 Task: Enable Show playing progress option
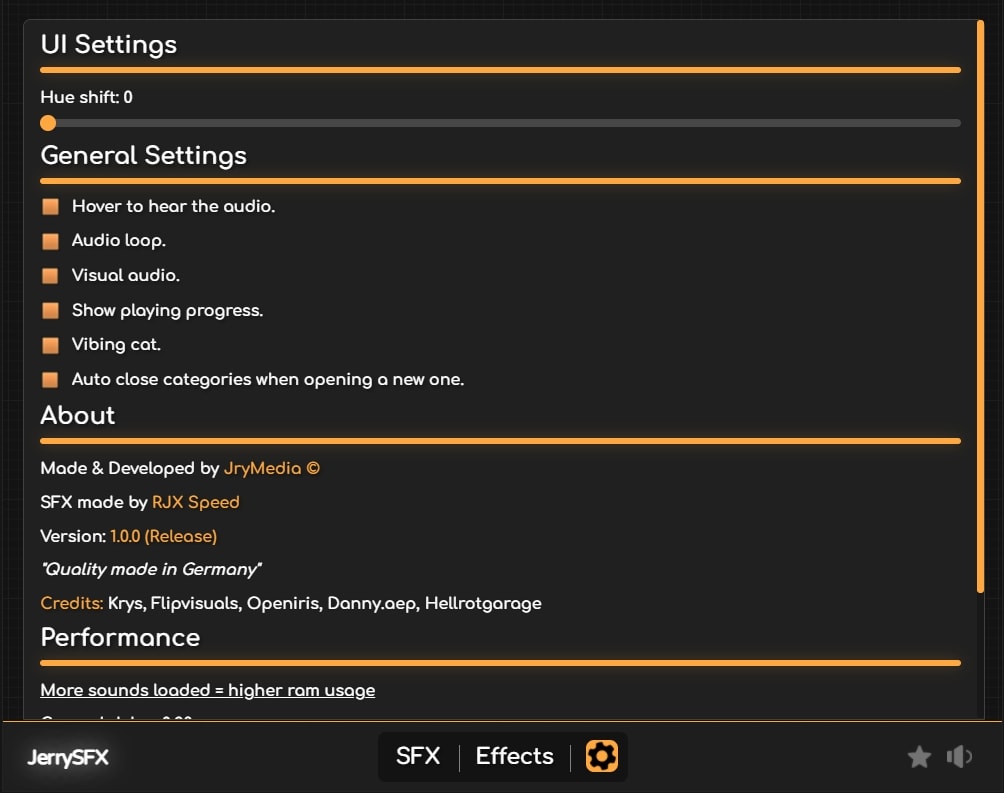tap(51, 311)
